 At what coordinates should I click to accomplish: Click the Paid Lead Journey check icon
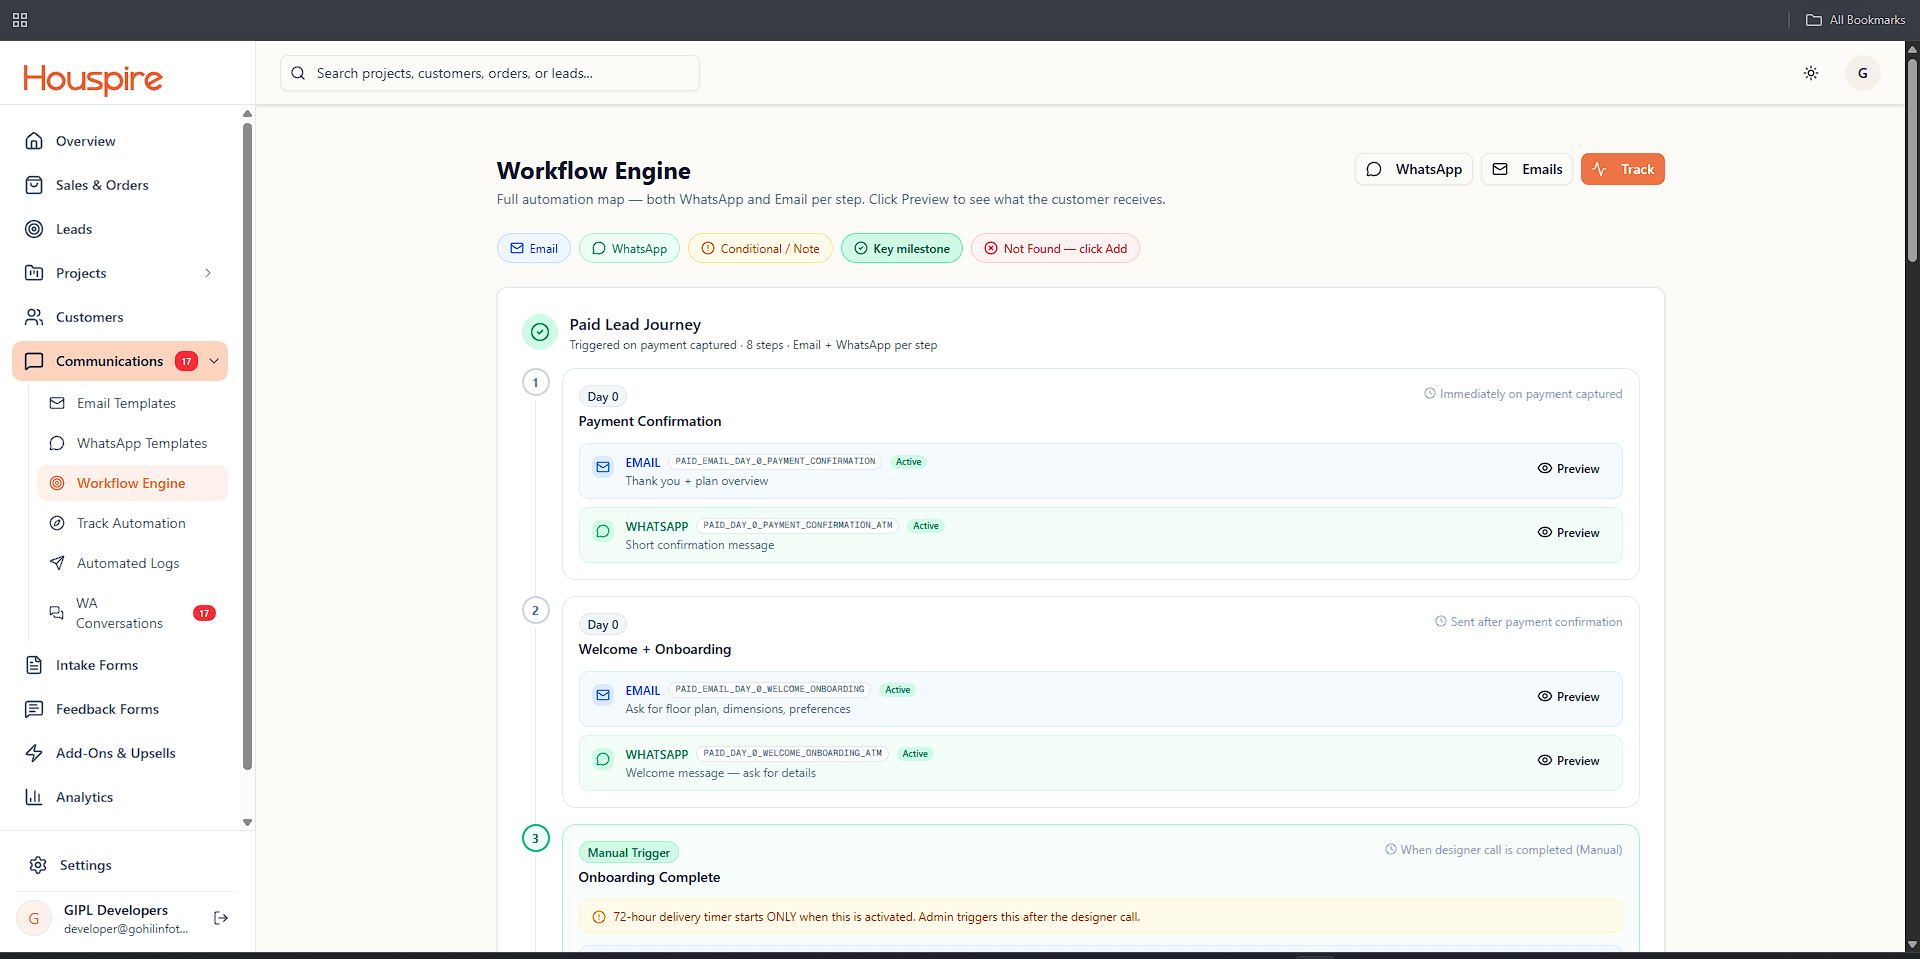[540, 332]
